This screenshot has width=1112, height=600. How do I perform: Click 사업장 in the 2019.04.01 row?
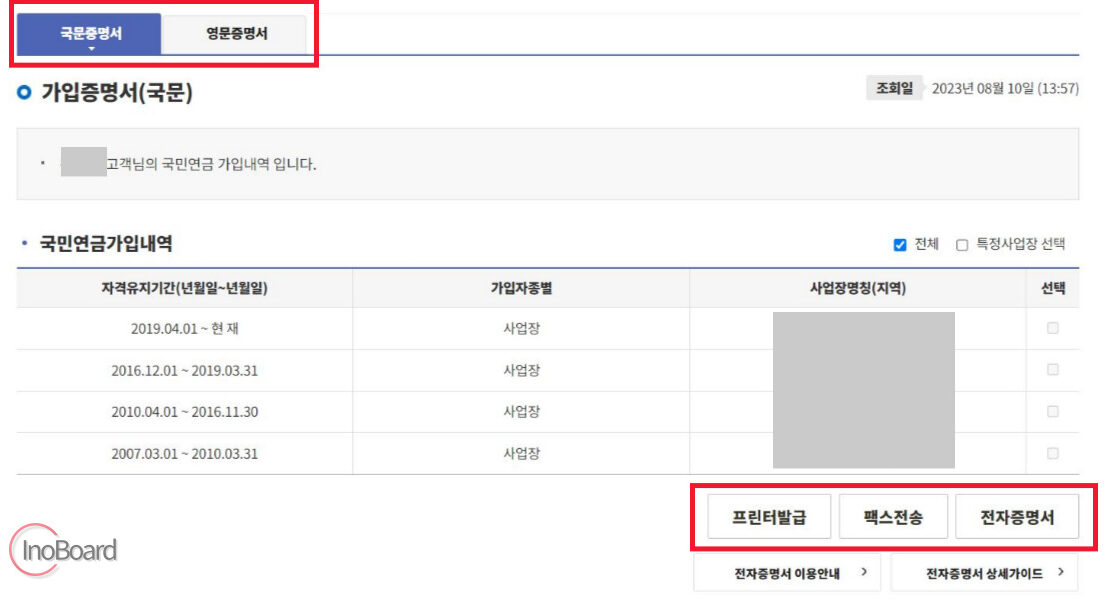coord(521,328)
